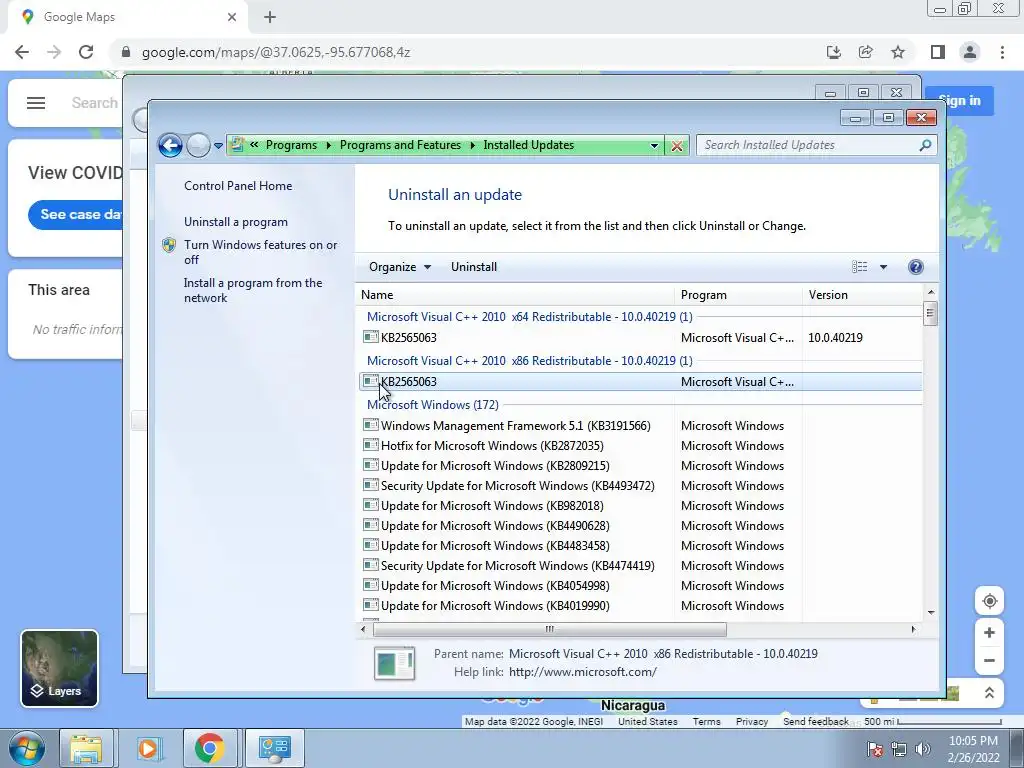The image size is (1024, 768).
Task: Click the microsoft.com help link in details pane
Action: coord(583,672)
